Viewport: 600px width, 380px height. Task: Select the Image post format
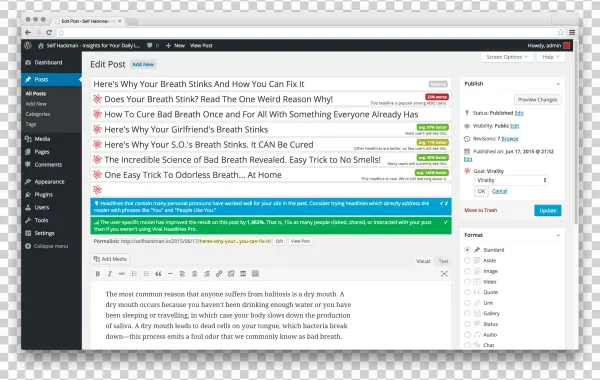[467, 271]
